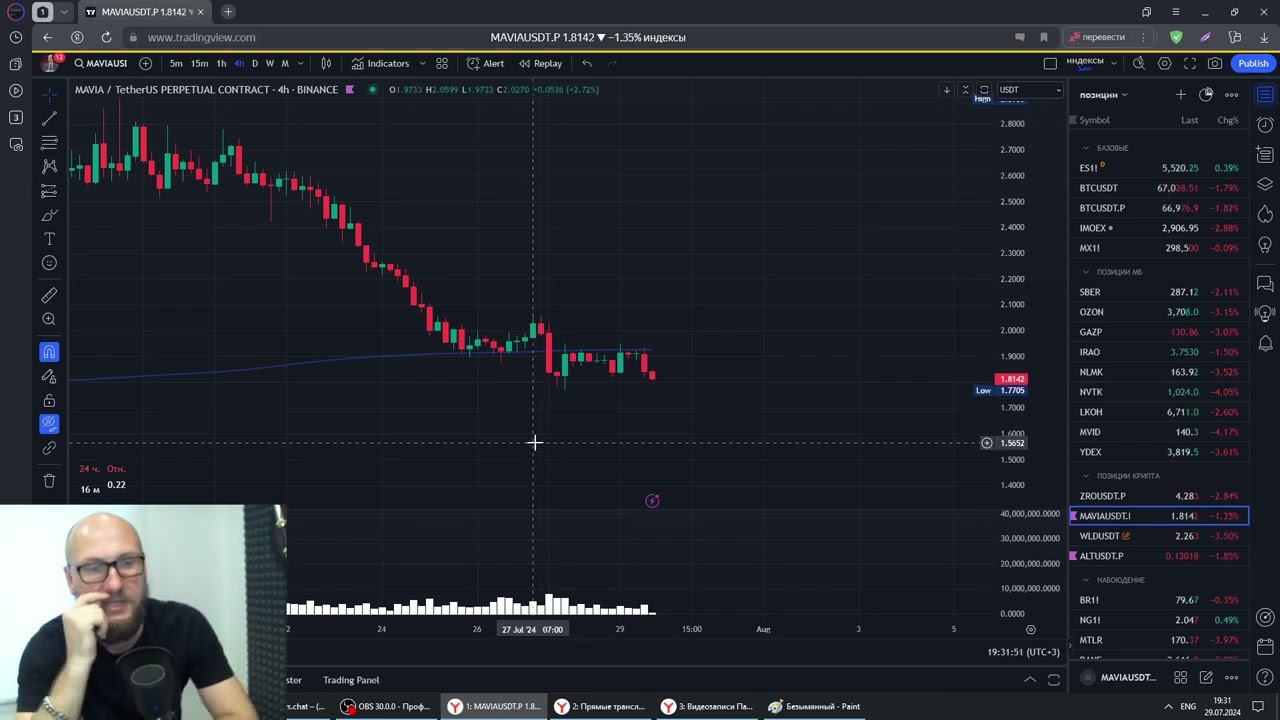Image resolution: width=1280 pixels, height=720 pixels.
Task: Open the Fibonacci retracement tools
Action: coord(49,142)
